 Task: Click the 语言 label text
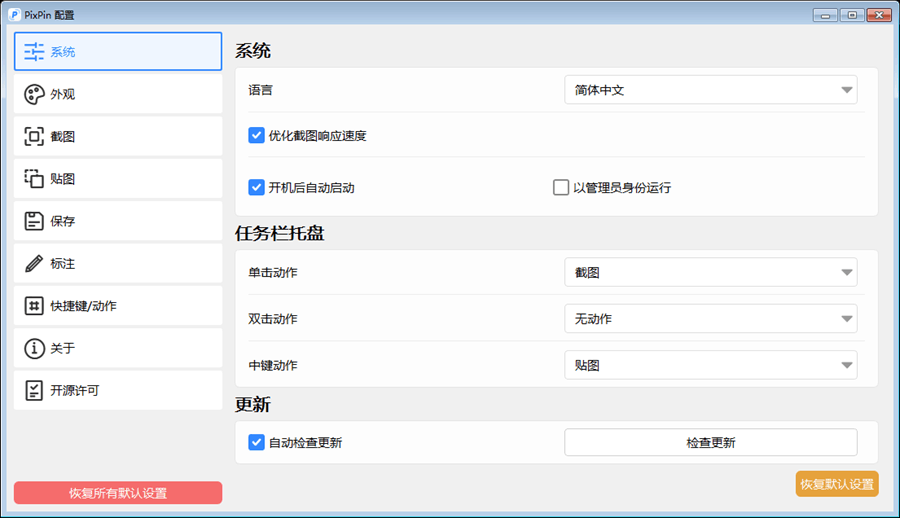point(261,90)
